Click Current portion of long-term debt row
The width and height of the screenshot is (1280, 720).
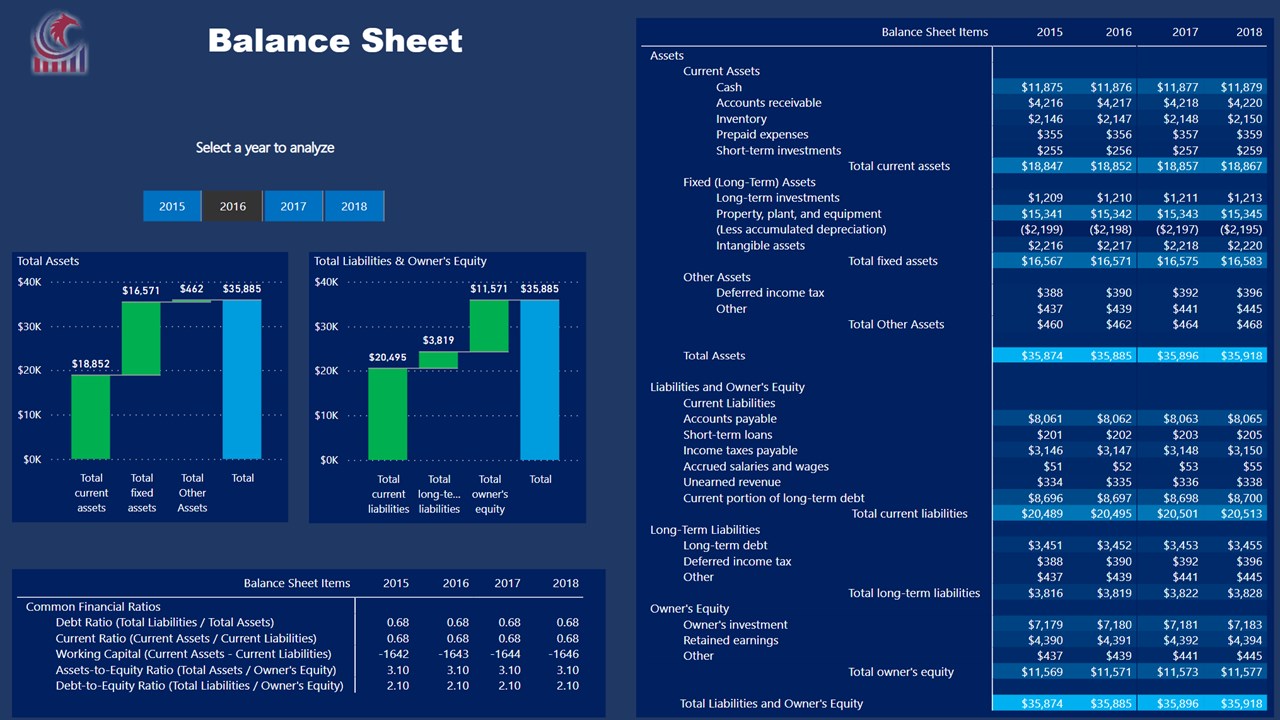[x=774, y=498]
